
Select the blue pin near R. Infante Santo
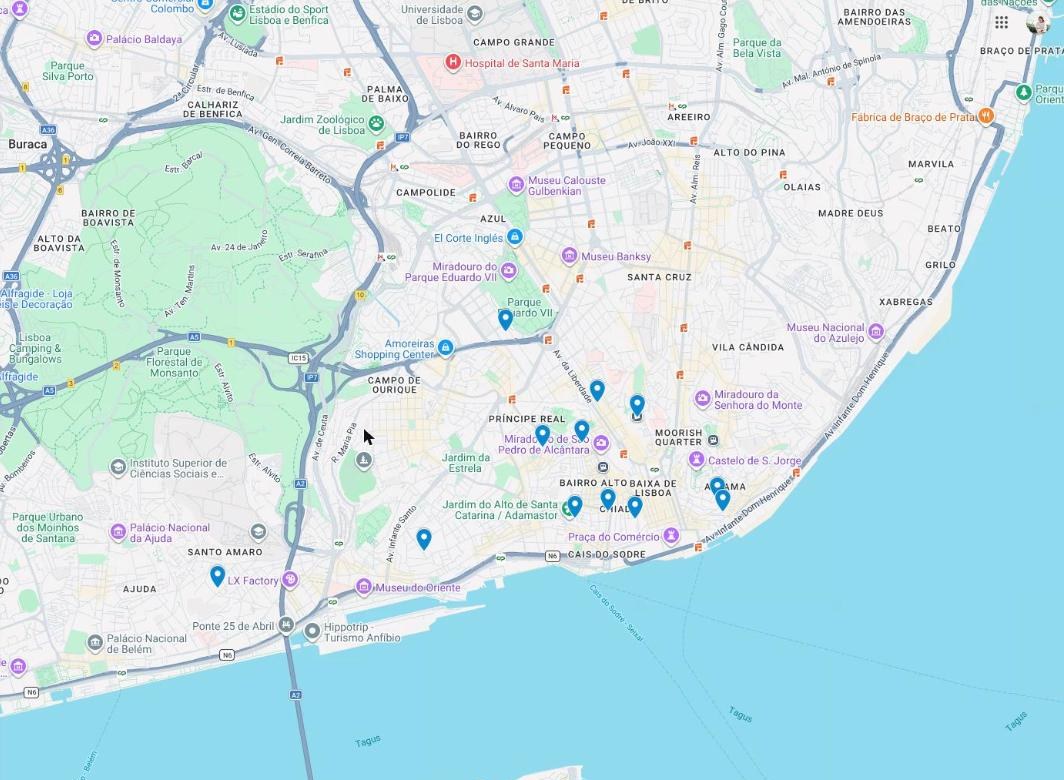click(424, 539)
